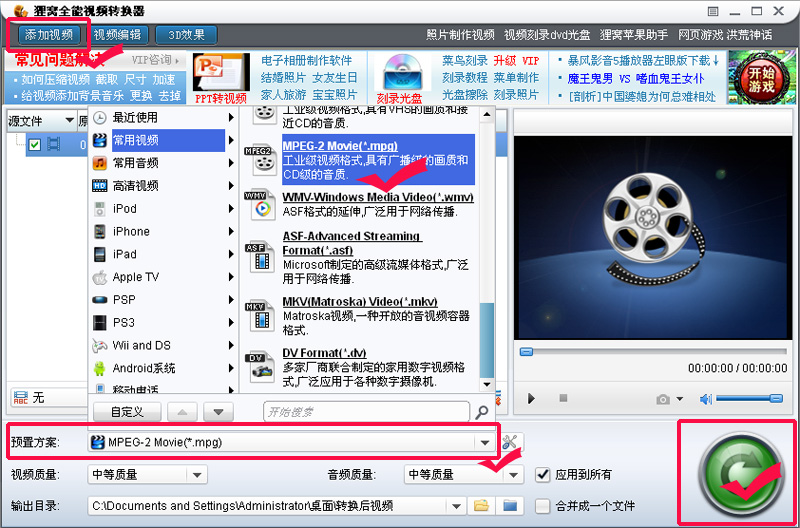800x528 pixels.
Task: Click the 常用音频 music note icon
Action: point(99,163)
